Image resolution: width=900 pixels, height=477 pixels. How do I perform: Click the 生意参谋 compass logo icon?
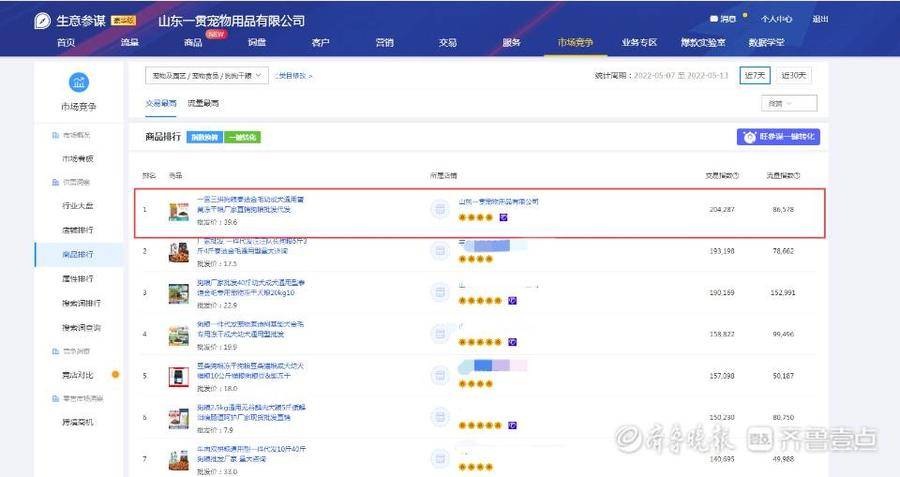pyautogui.click(x=42, y=21)
